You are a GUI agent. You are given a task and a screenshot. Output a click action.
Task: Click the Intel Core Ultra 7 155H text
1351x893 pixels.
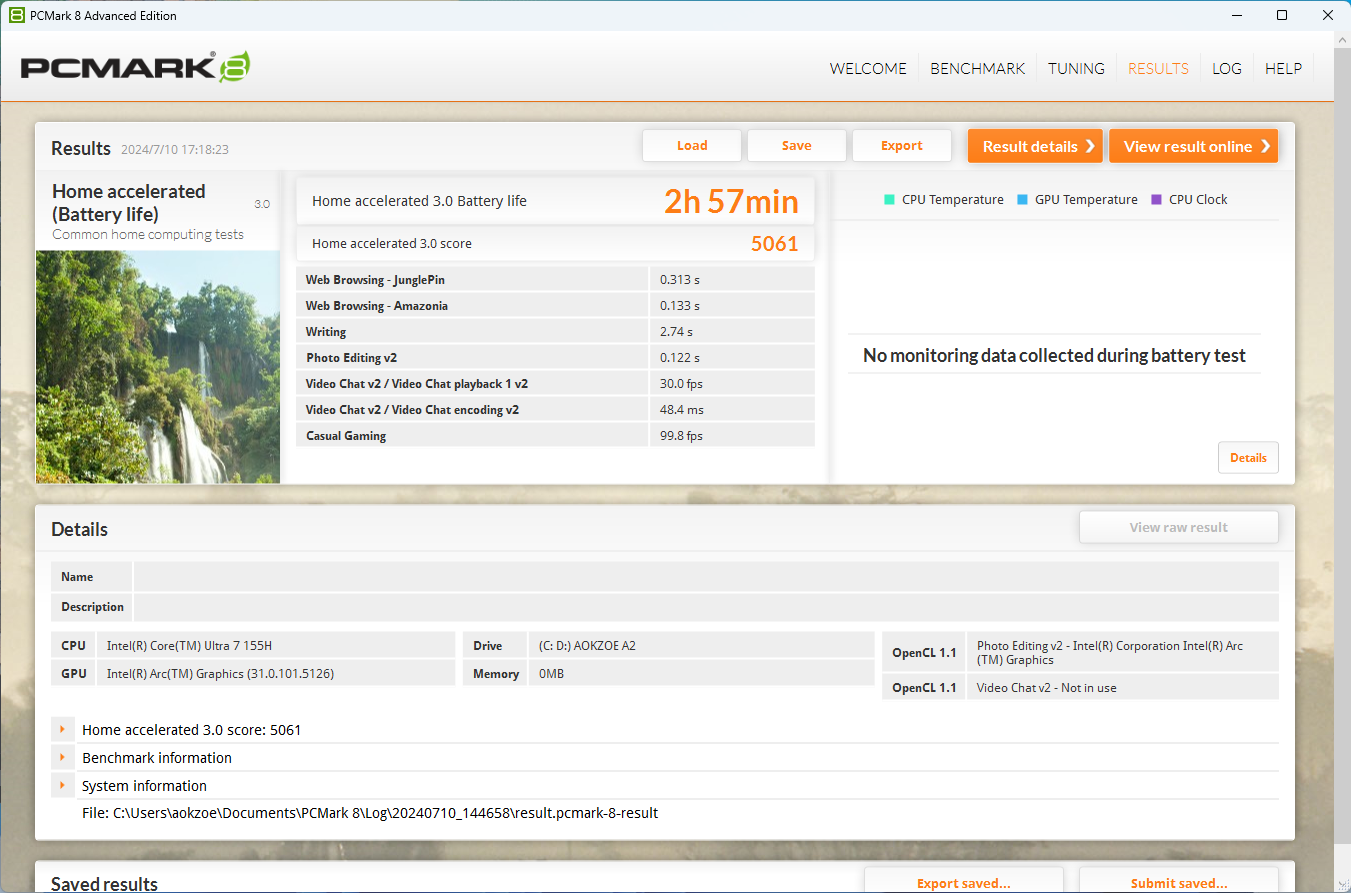coord(188,645)
